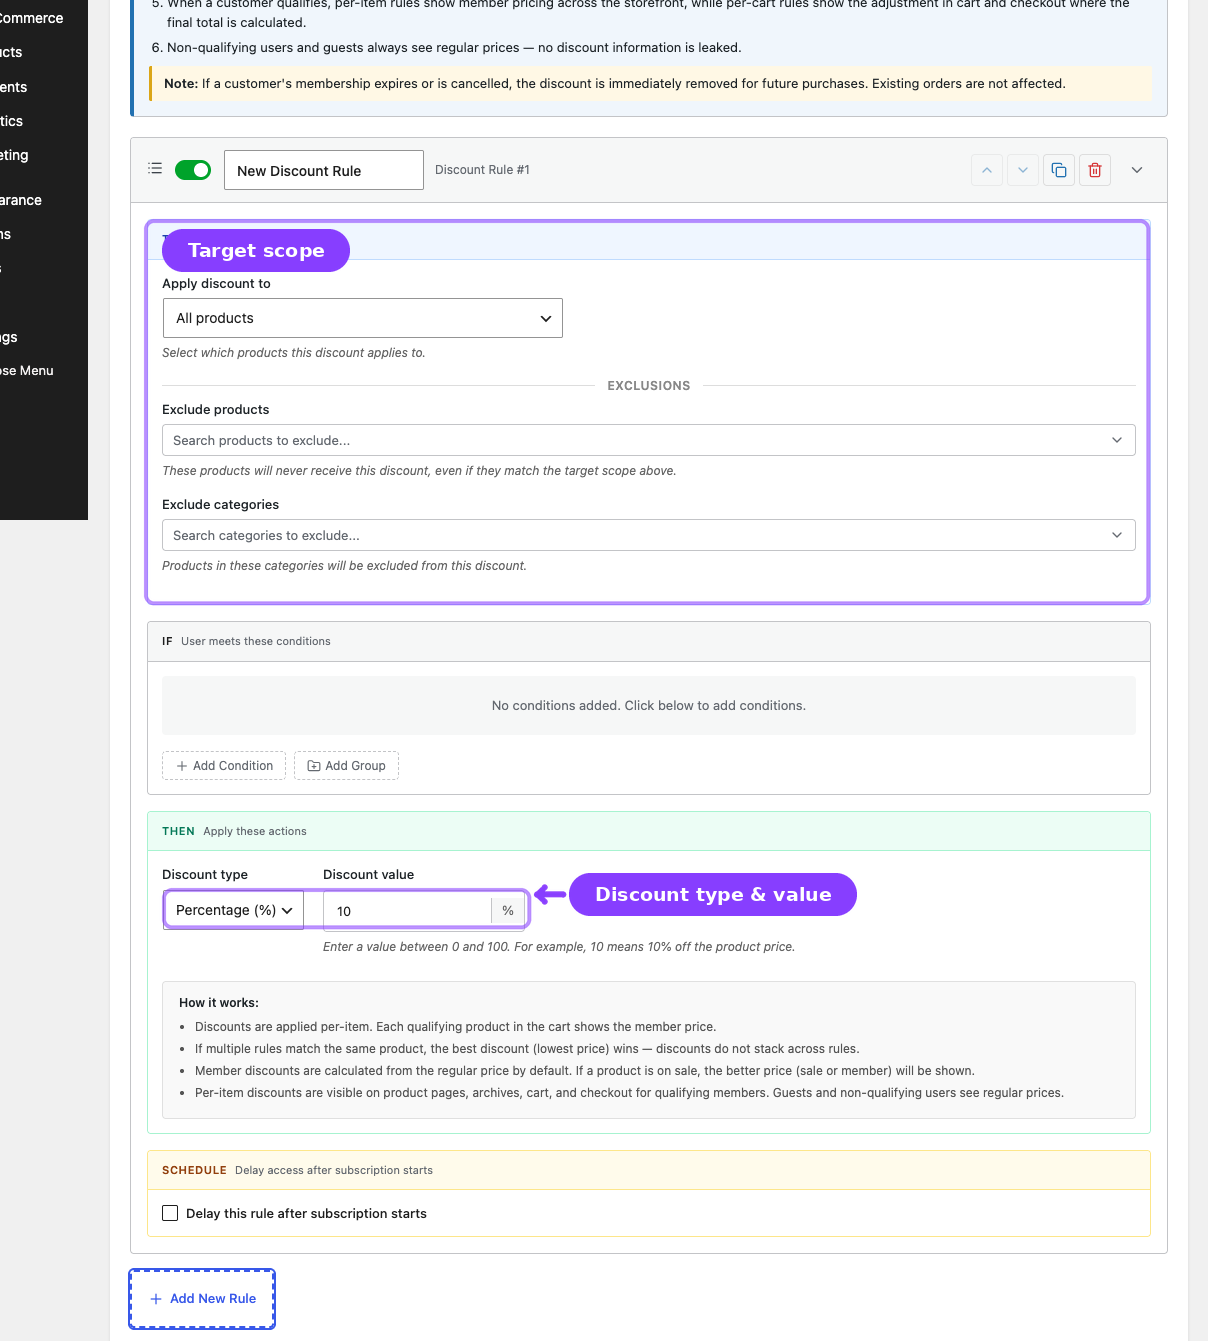The width and height of the screenshot is (1208, 1341).
Task: Click the drag handle icon of Discount Rule #1
Action: coord(155,169)
